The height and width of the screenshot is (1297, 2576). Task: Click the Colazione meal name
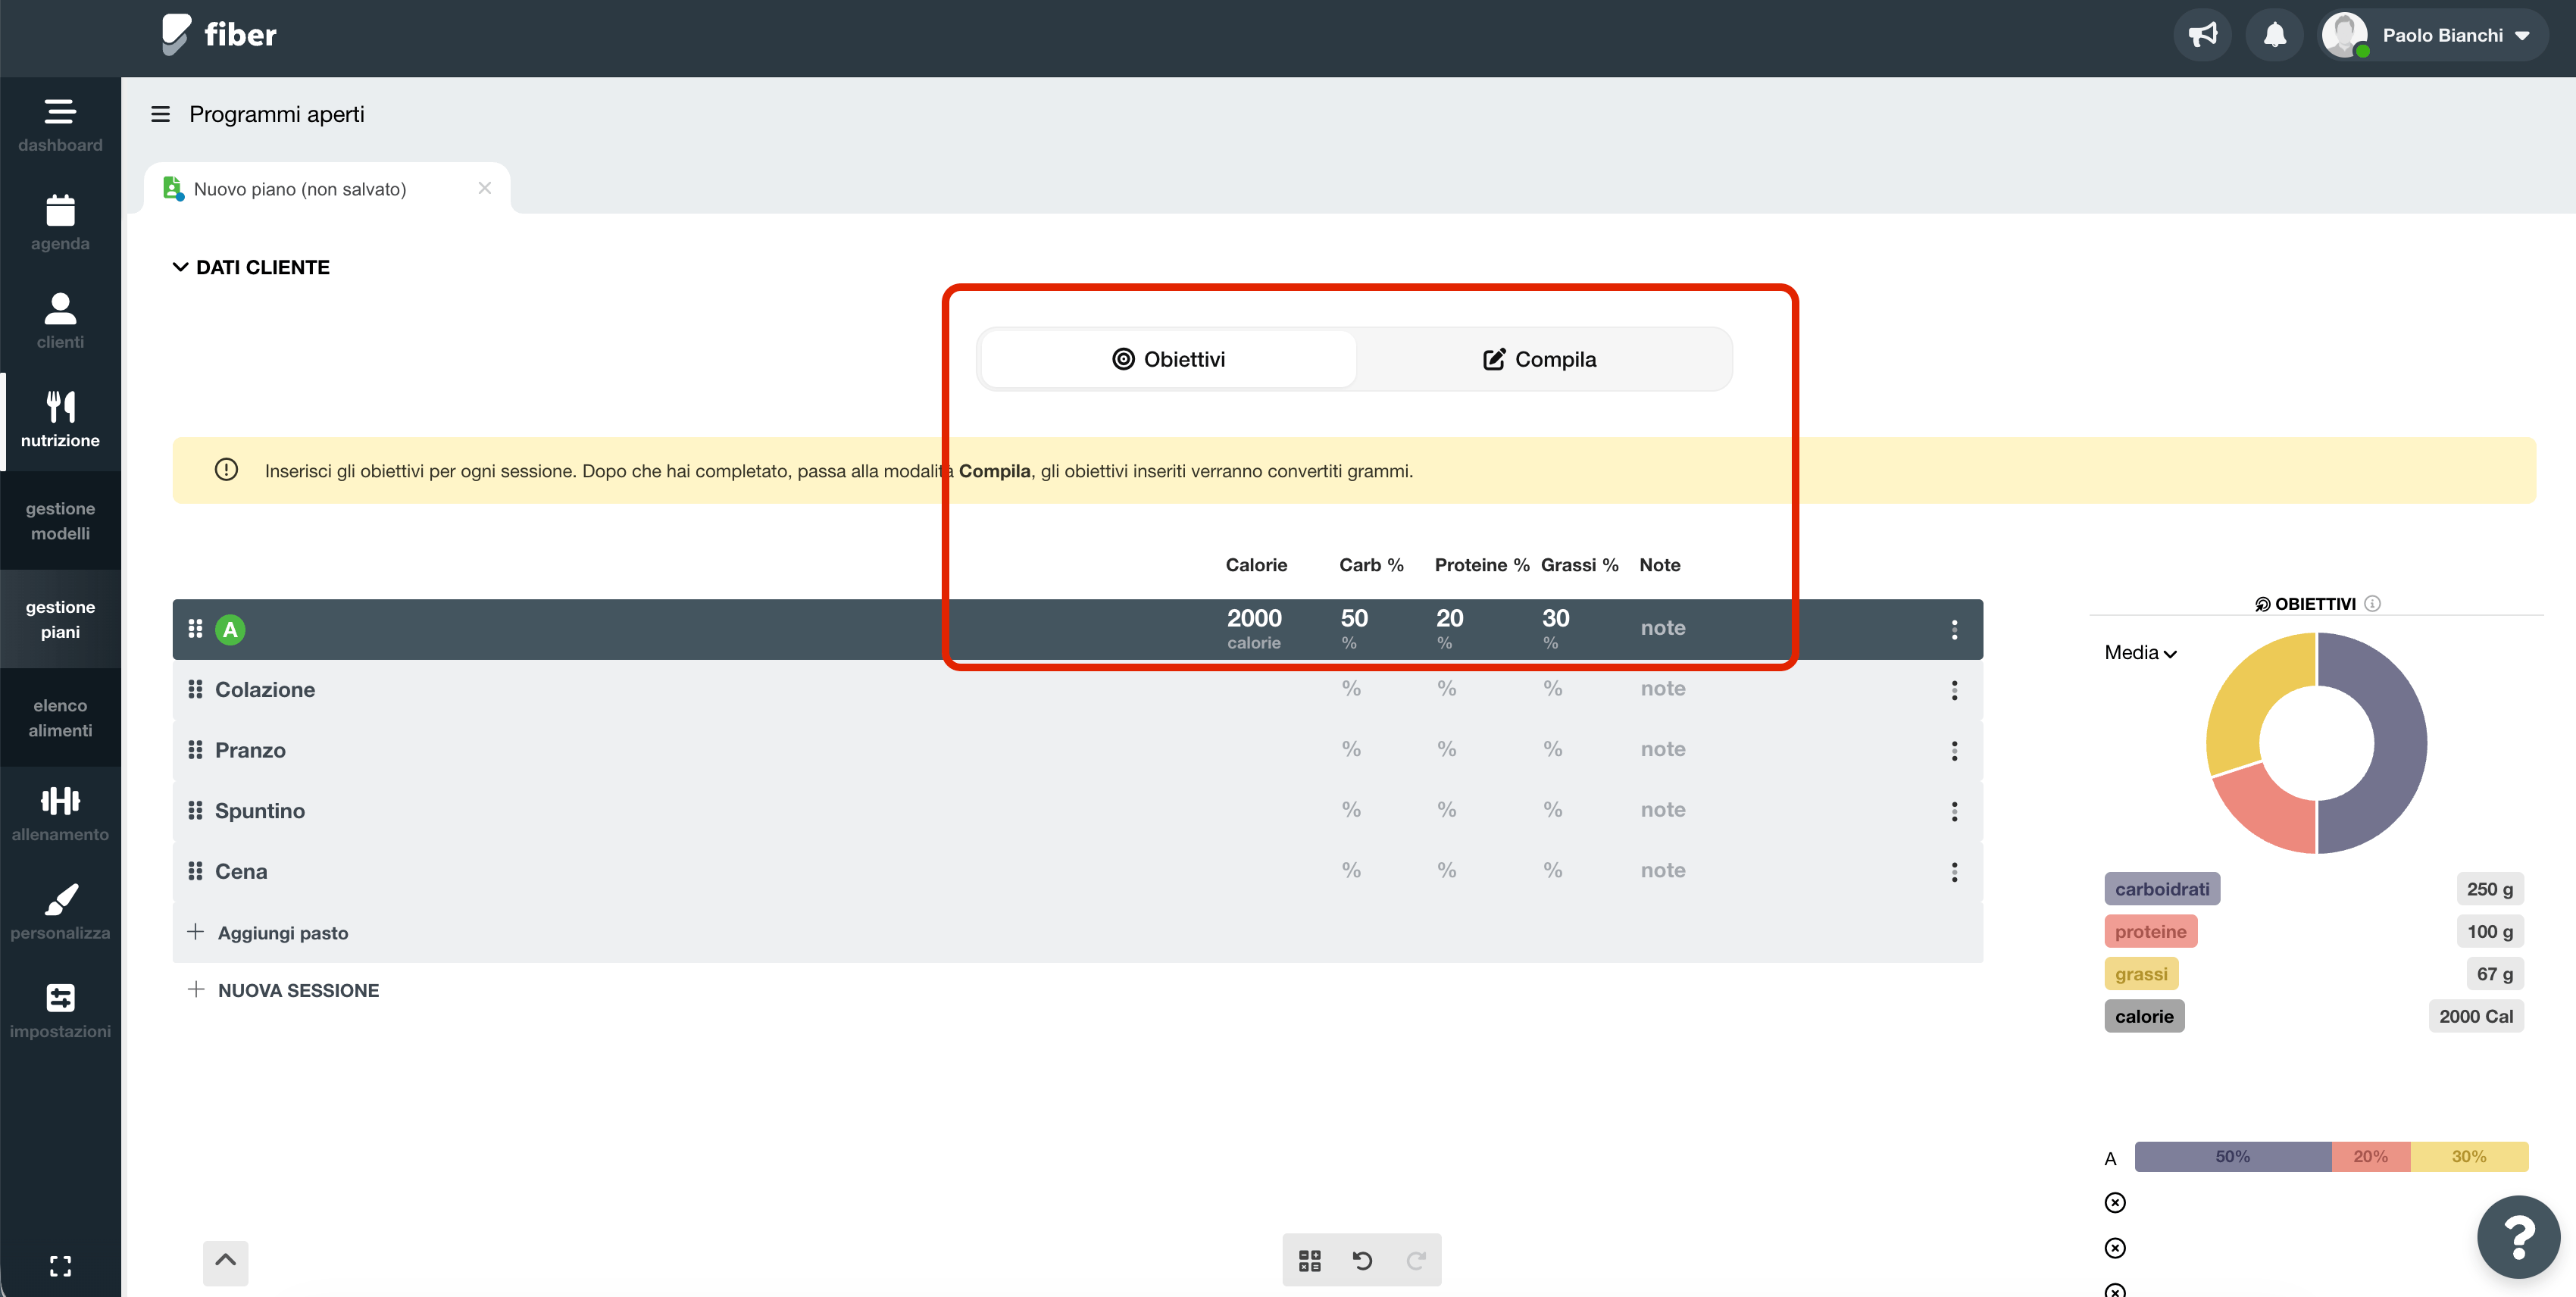[265, 689]
